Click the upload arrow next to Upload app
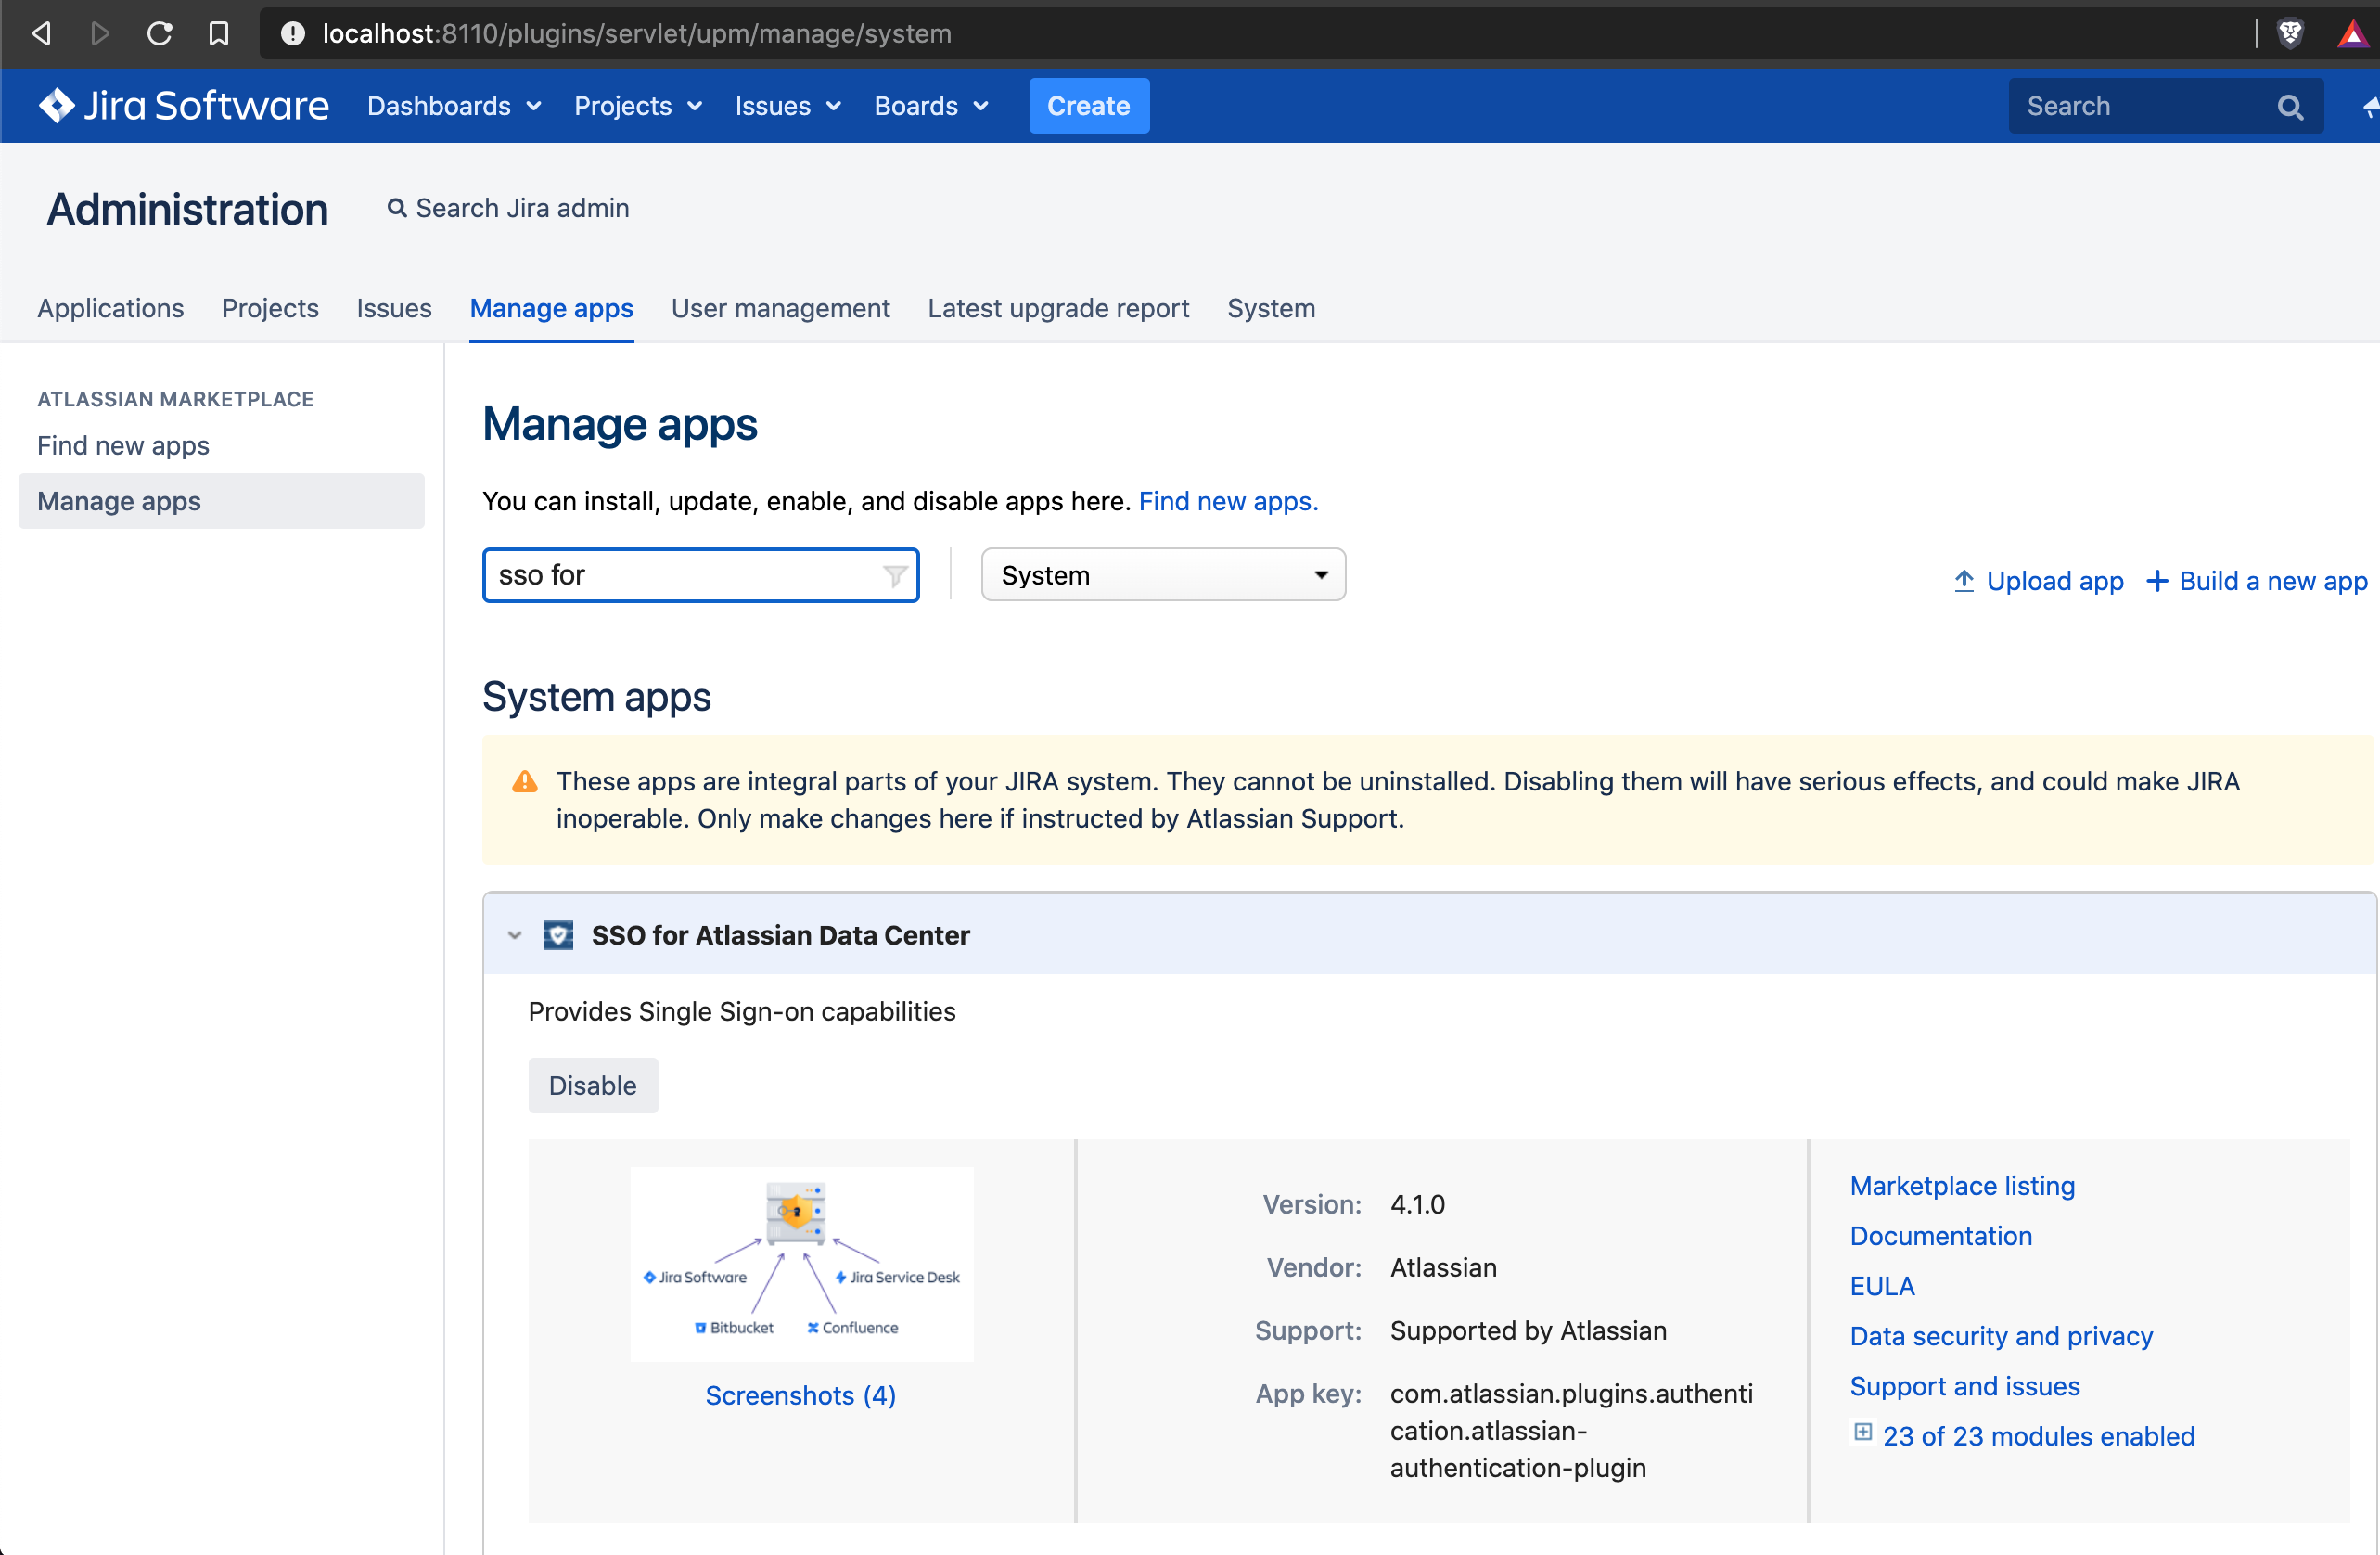Viewport: 2380px width, 1555px height. pos(1964,580)
